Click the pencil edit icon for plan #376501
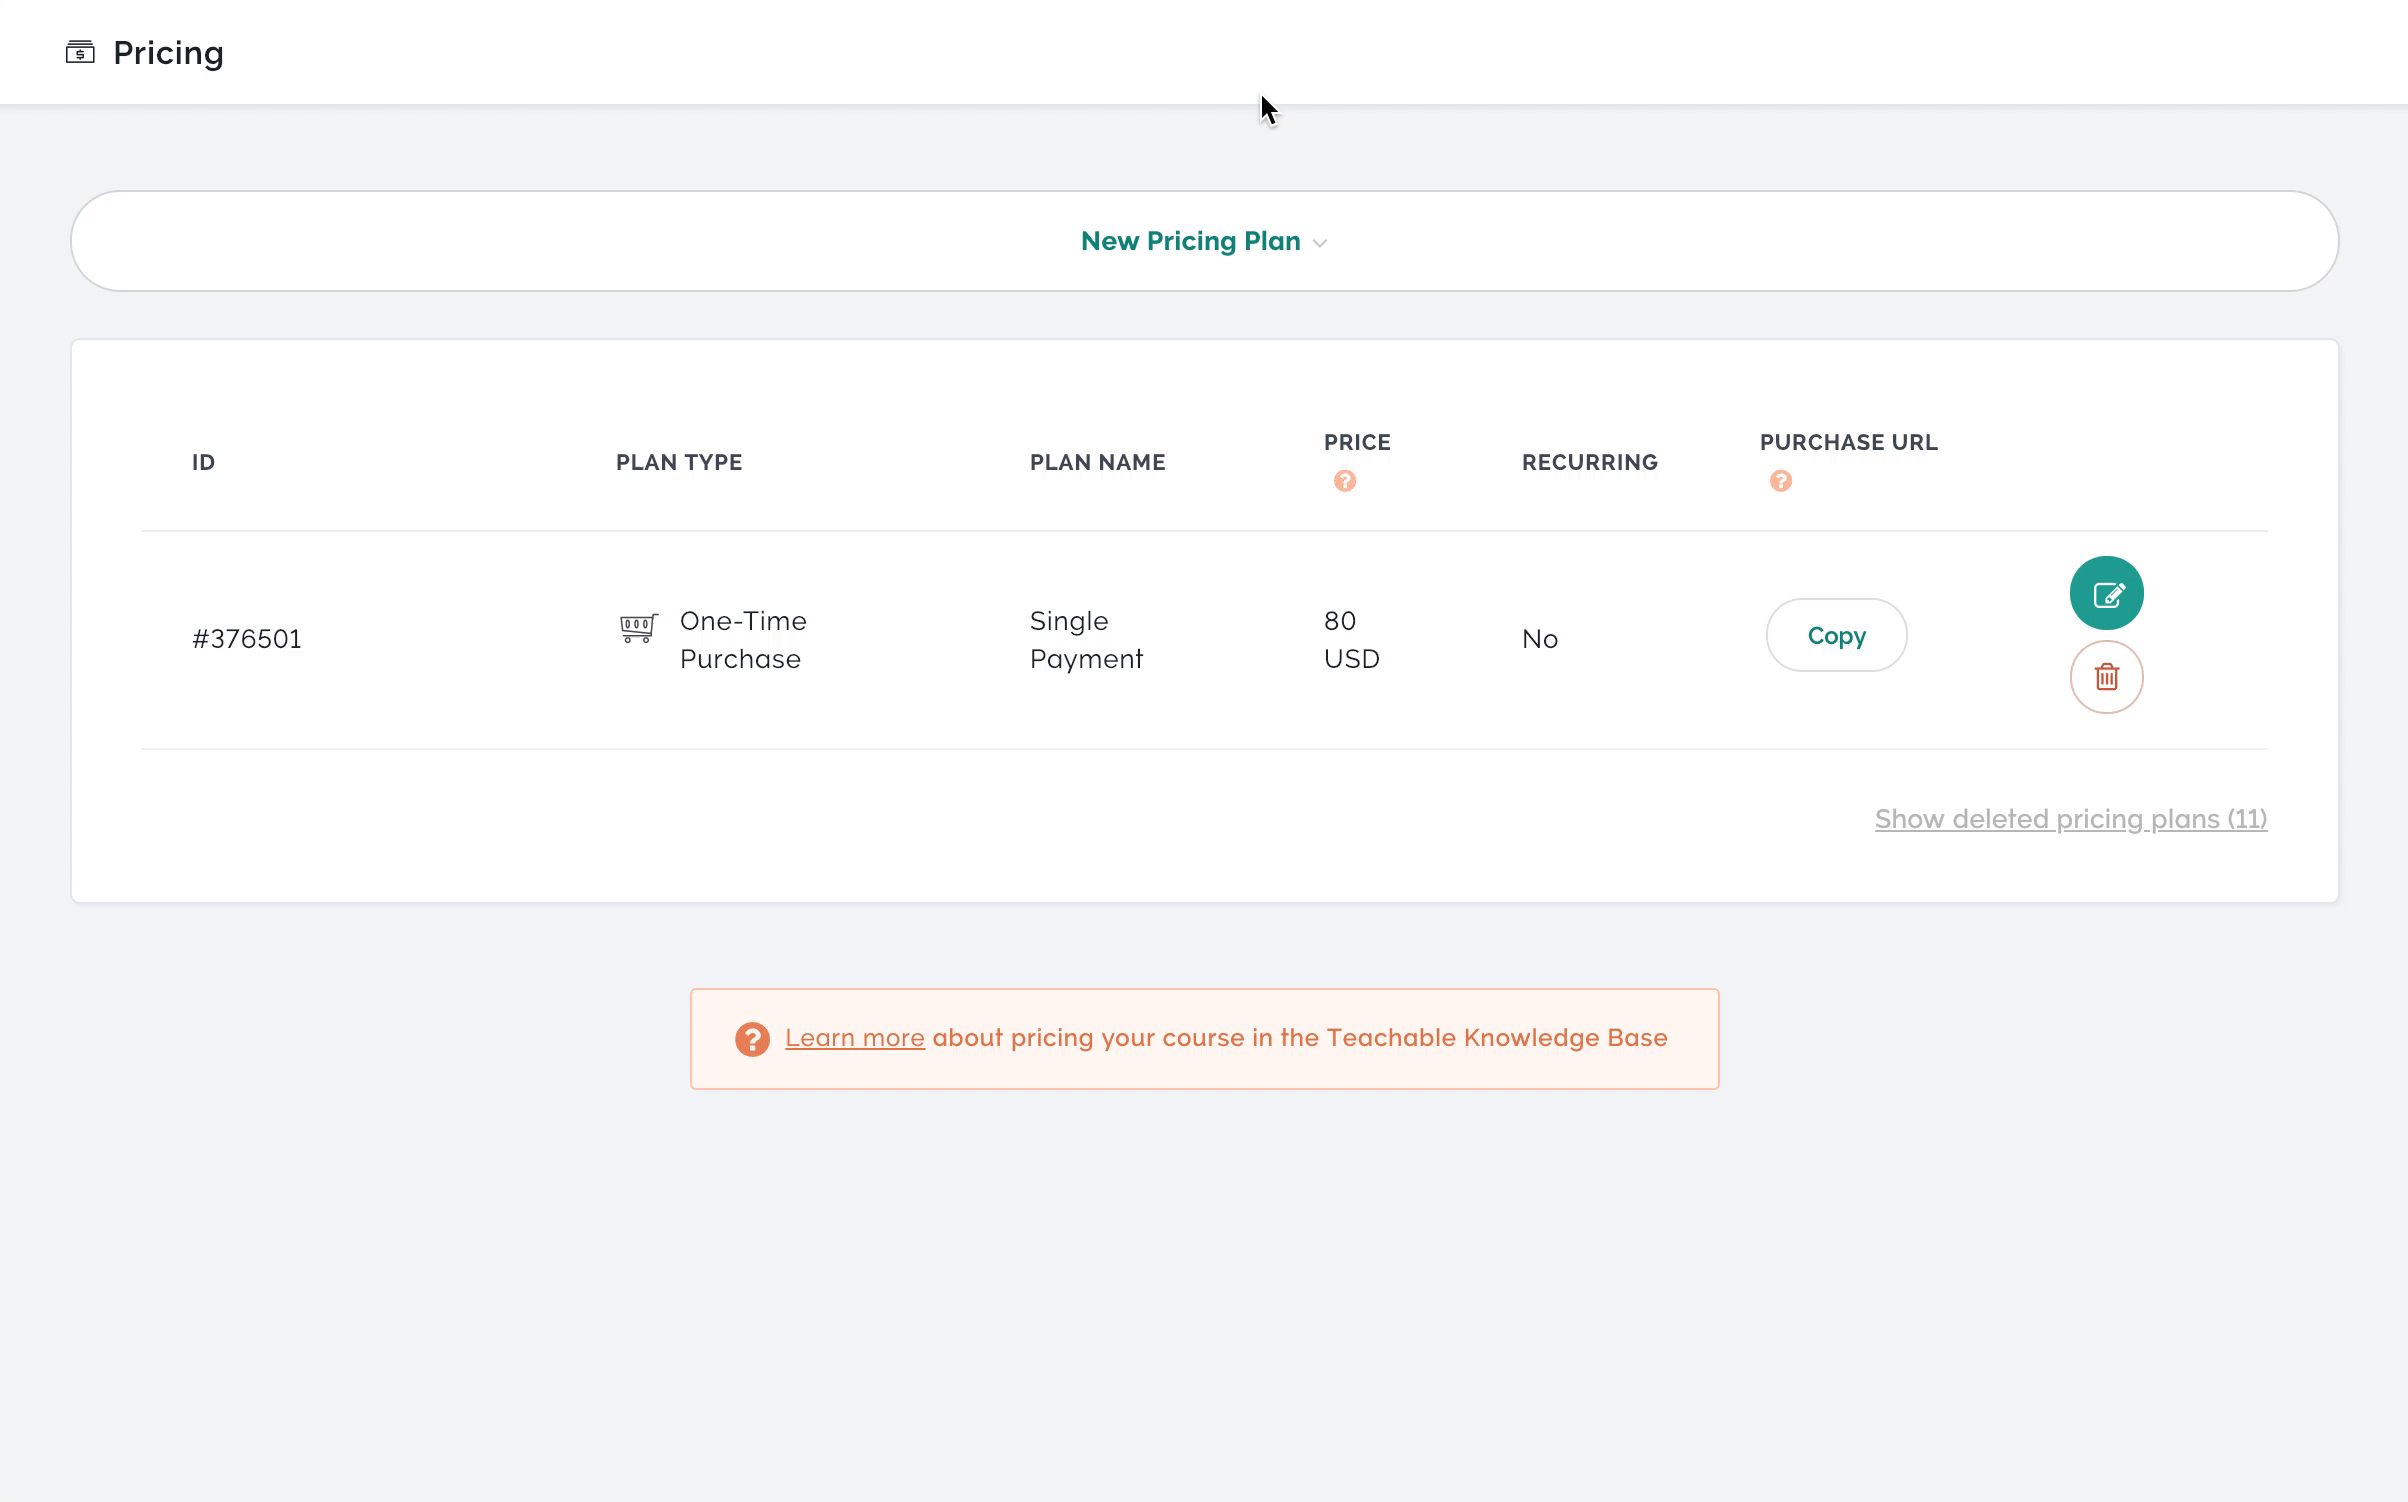2408x1502 pixels. coord(2106,592)
